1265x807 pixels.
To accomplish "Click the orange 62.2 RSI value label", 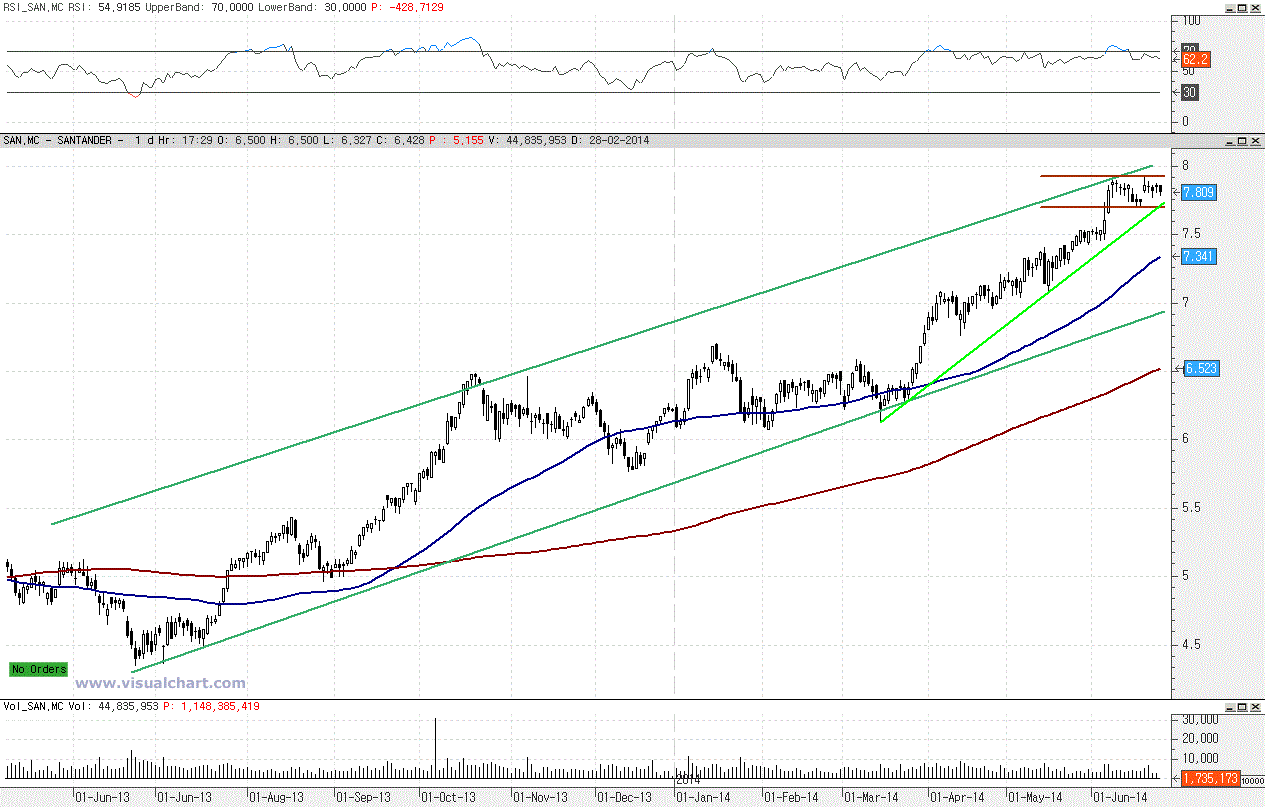I will pyautogui.click(x=1195, y=60).
